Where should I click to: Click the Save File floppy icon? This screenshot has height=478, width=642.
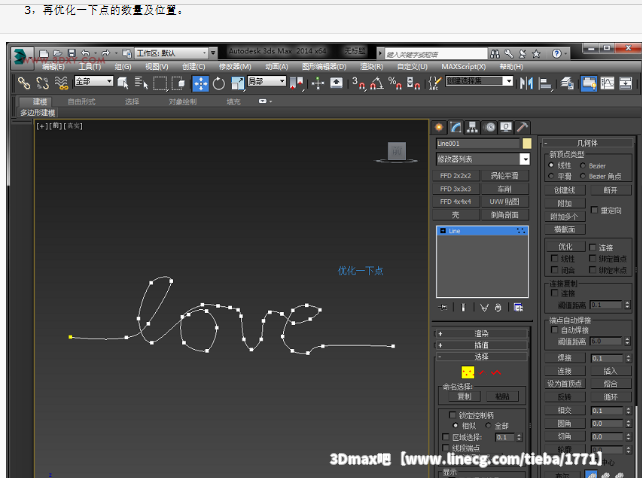click(72, 53)
